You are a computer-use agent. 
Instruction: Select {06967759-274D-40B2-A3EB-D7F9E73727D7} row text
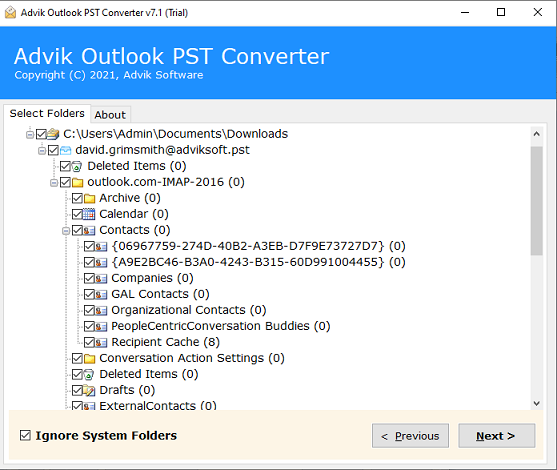[258, 246]
